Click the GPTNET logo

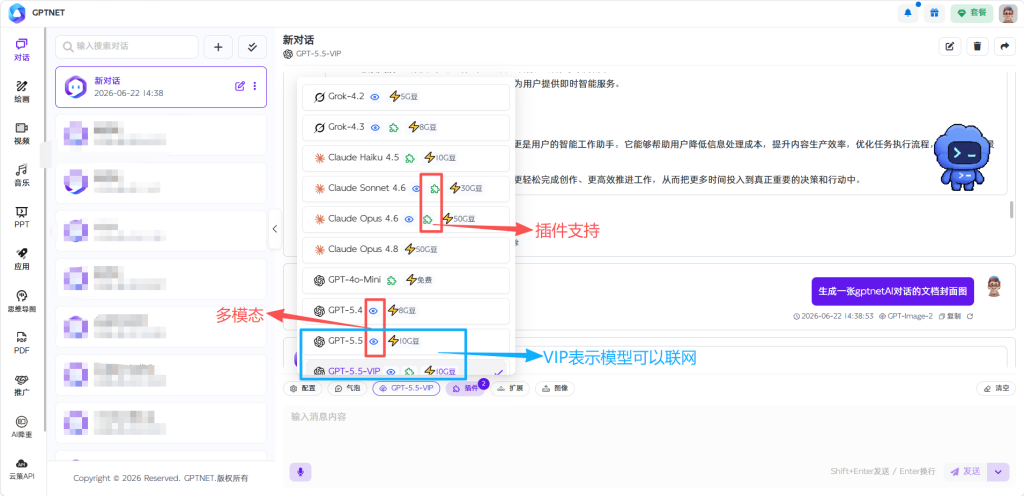(37, 12)
